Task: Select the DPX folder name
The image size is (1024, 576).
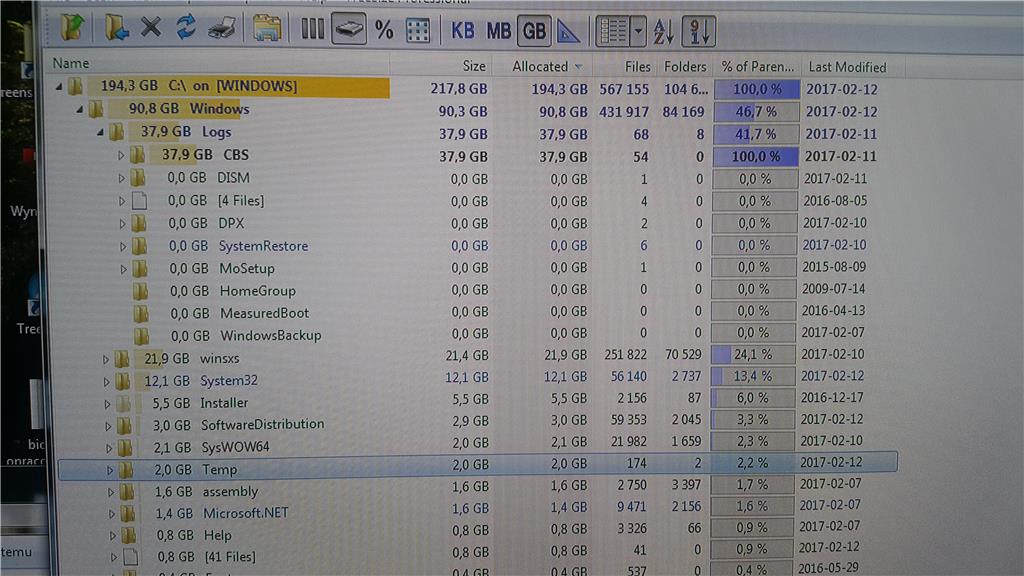Action: (231, 223)
